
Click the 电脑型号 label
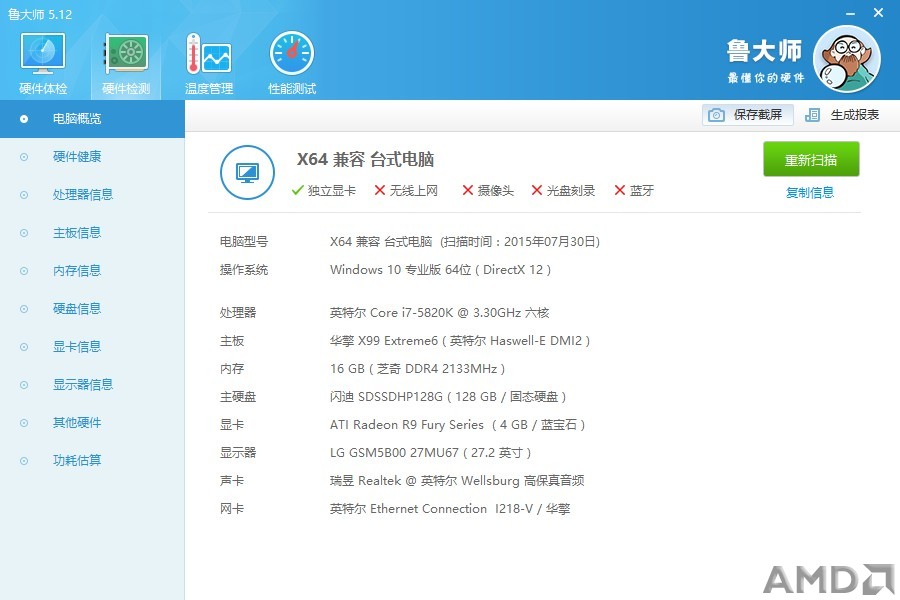point(243,242)
